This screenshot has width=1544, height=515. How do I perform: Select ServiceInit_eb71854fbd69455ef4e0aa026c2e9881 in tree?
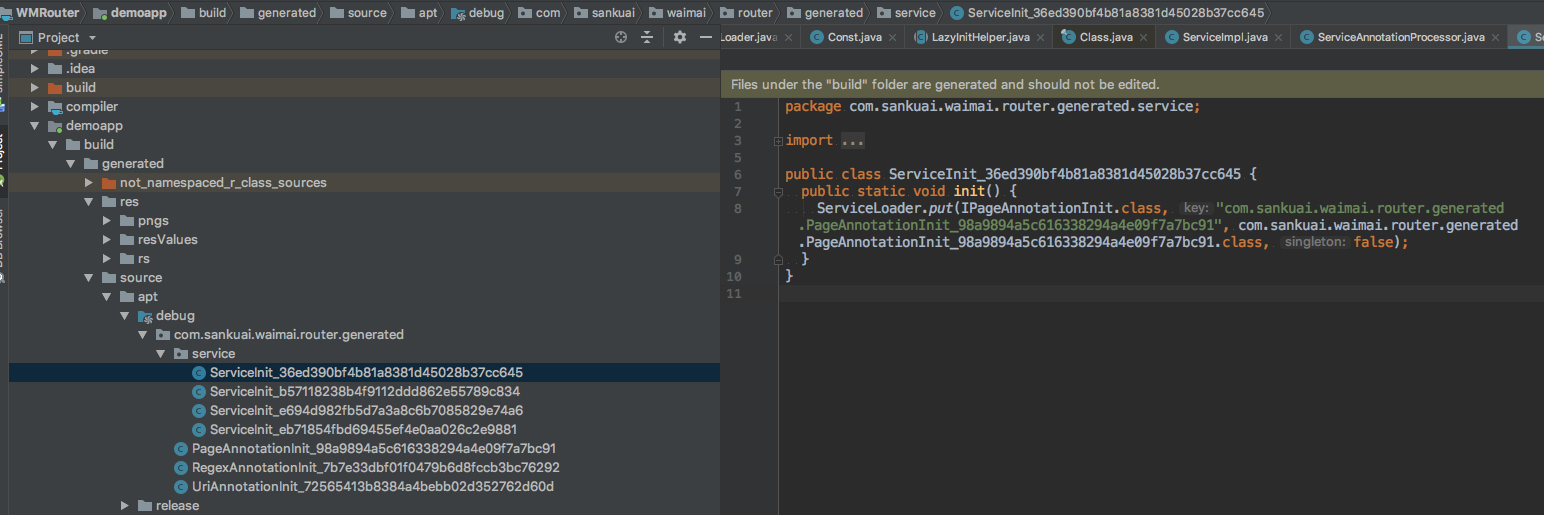tap(364, 429)
